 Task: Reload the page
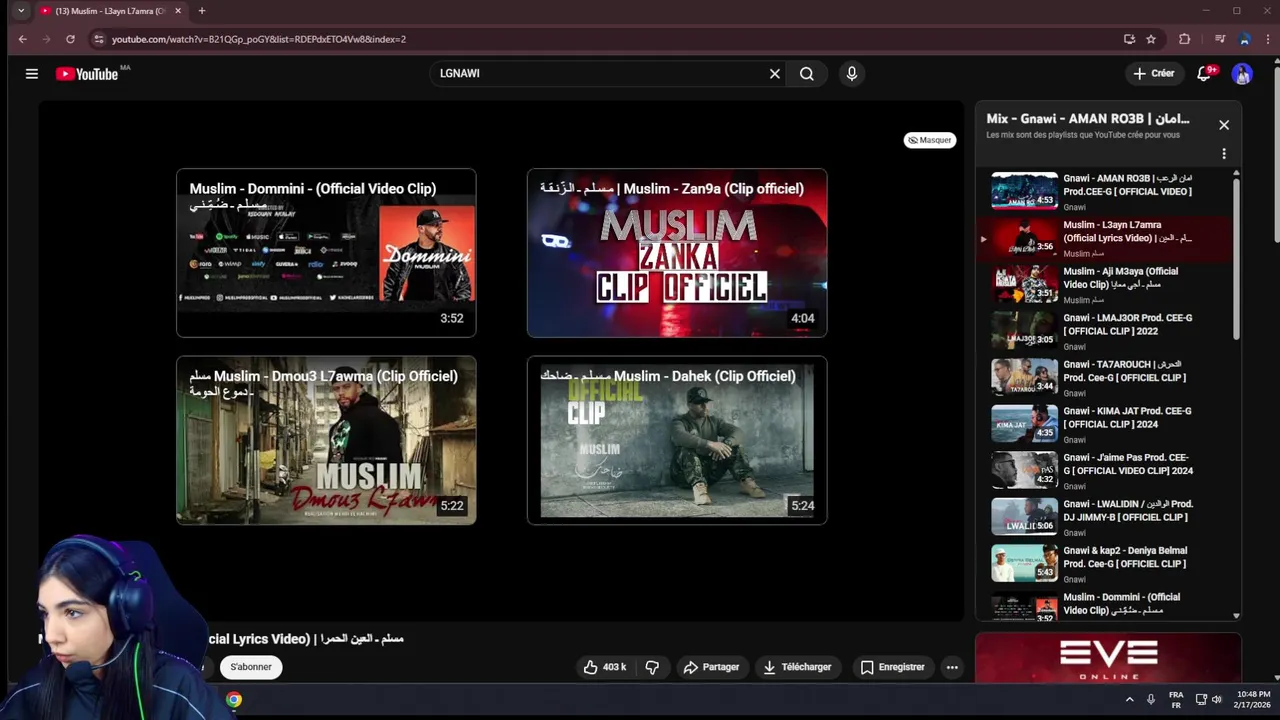coord(70,39)
